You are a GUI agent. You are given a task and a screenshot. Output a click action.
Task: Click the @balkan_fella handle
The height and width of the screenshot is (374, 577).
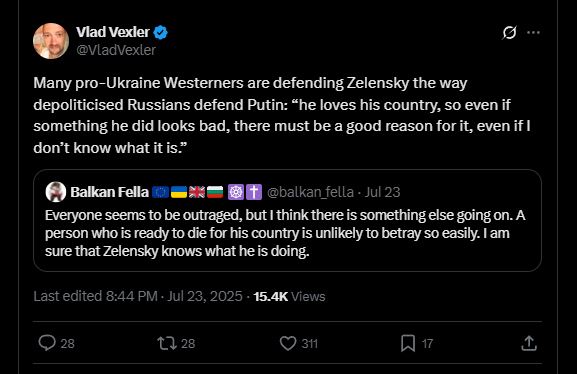click(x=310, y=192)
